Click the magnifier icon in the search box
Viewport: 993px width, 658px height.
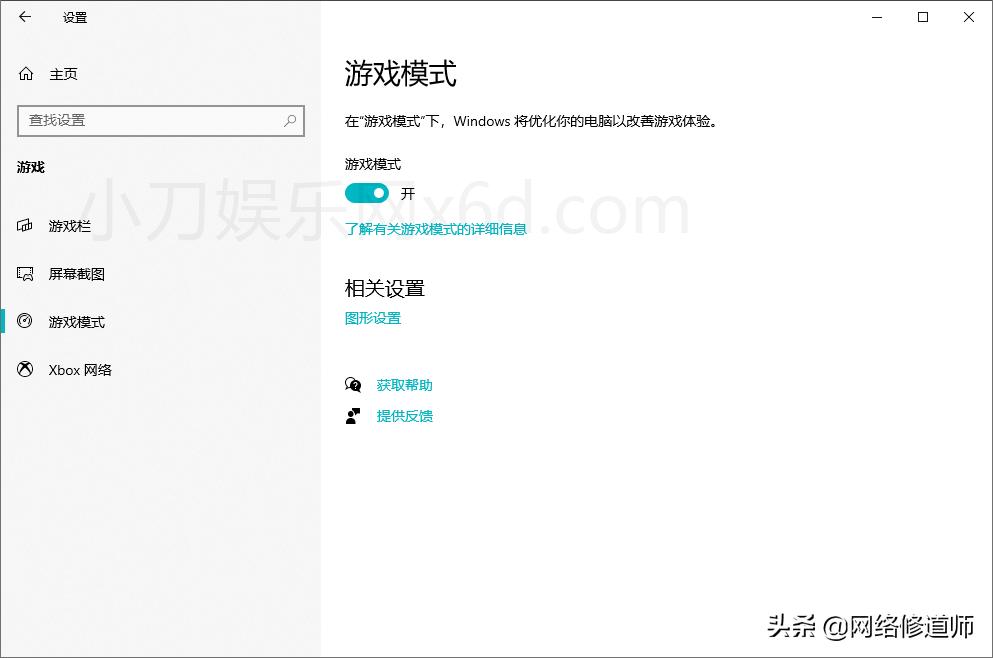click(x=288, y=121)
